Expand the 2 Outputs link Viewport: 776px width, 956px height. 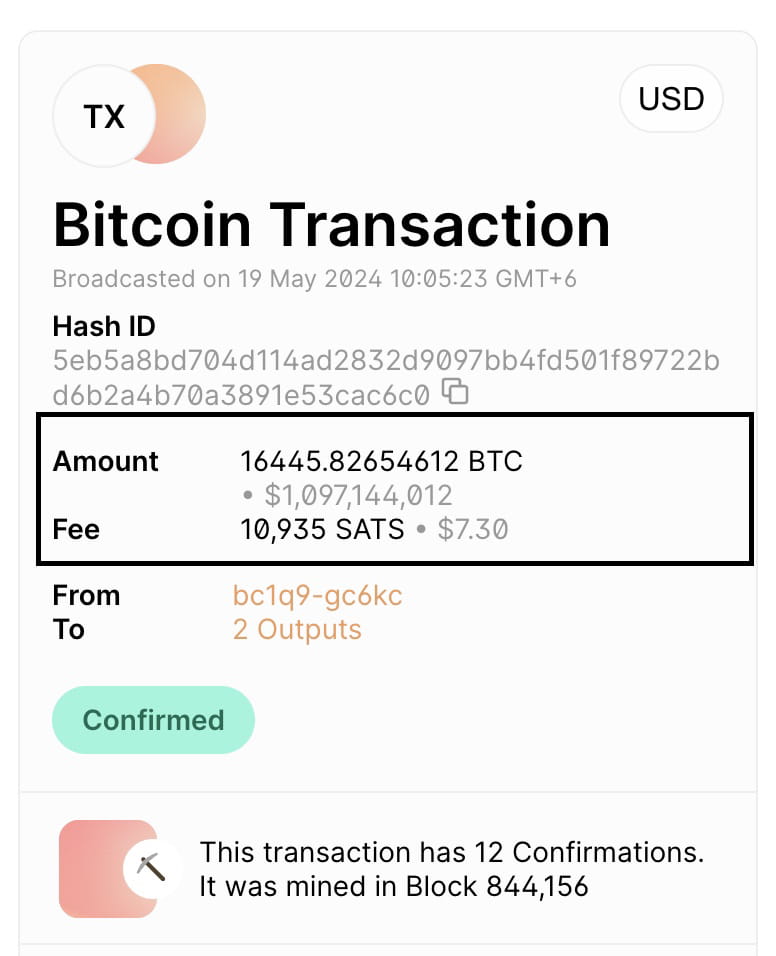297,630
